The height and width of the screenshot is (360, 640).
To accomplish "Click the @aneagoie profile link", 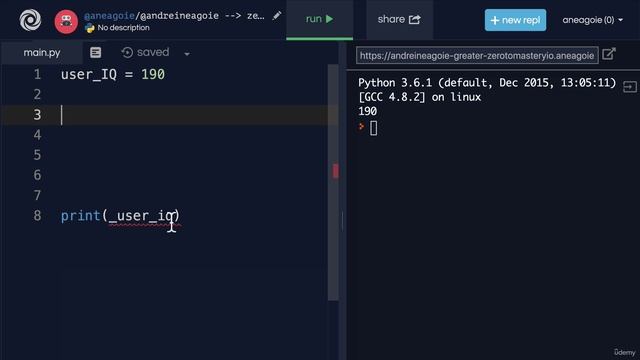I will 109,16.
